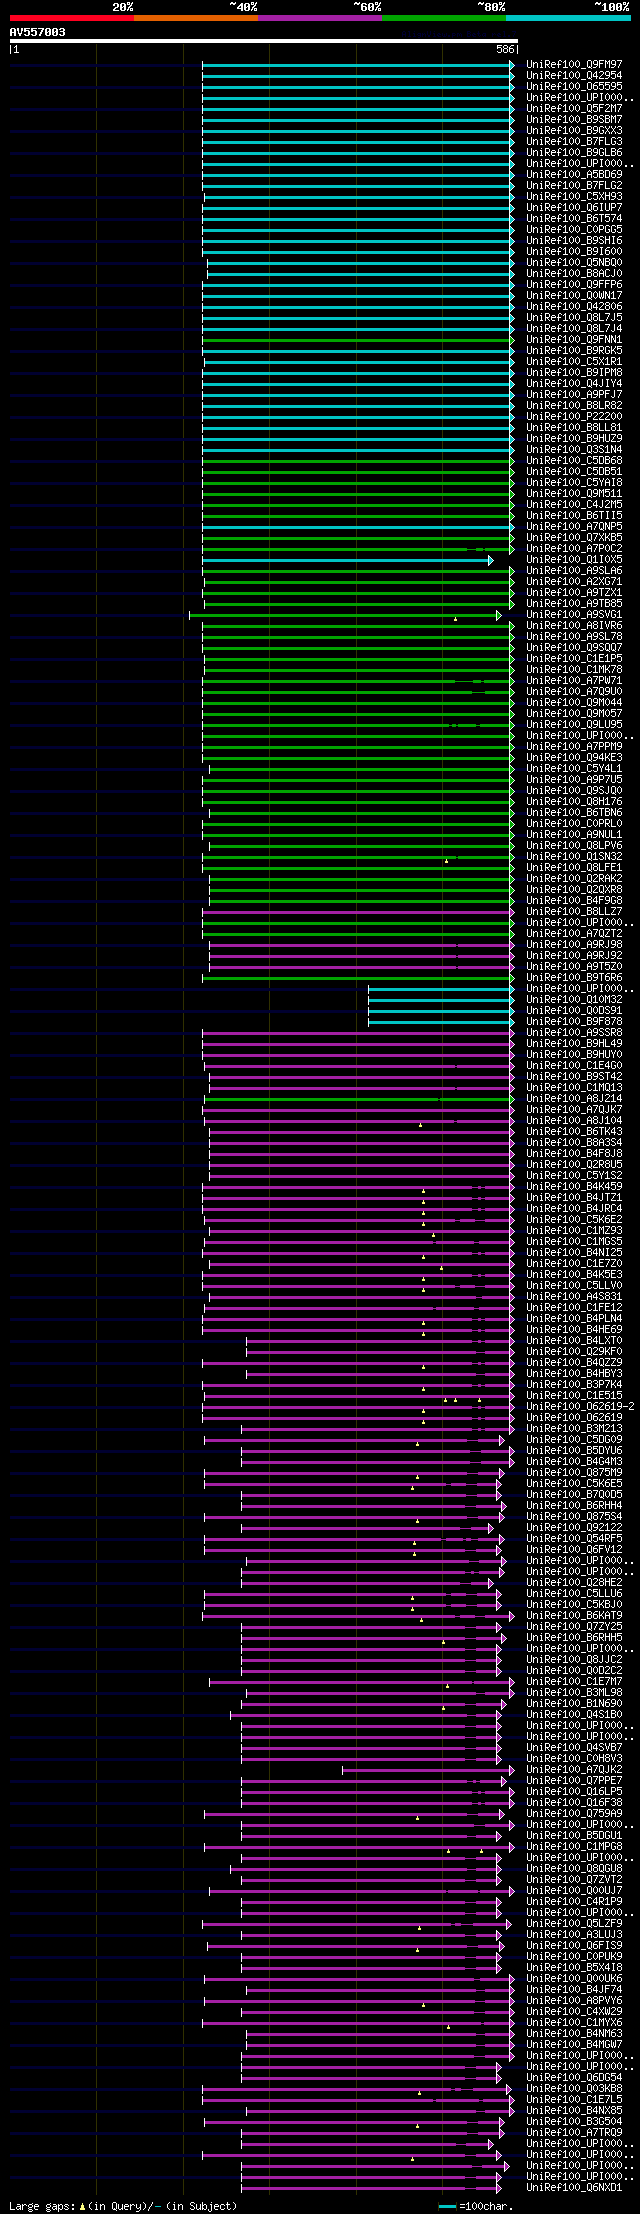Click the green alignment bar of UniRef100_A9SVG1
640x2214 pixels.
click(345, 615)
